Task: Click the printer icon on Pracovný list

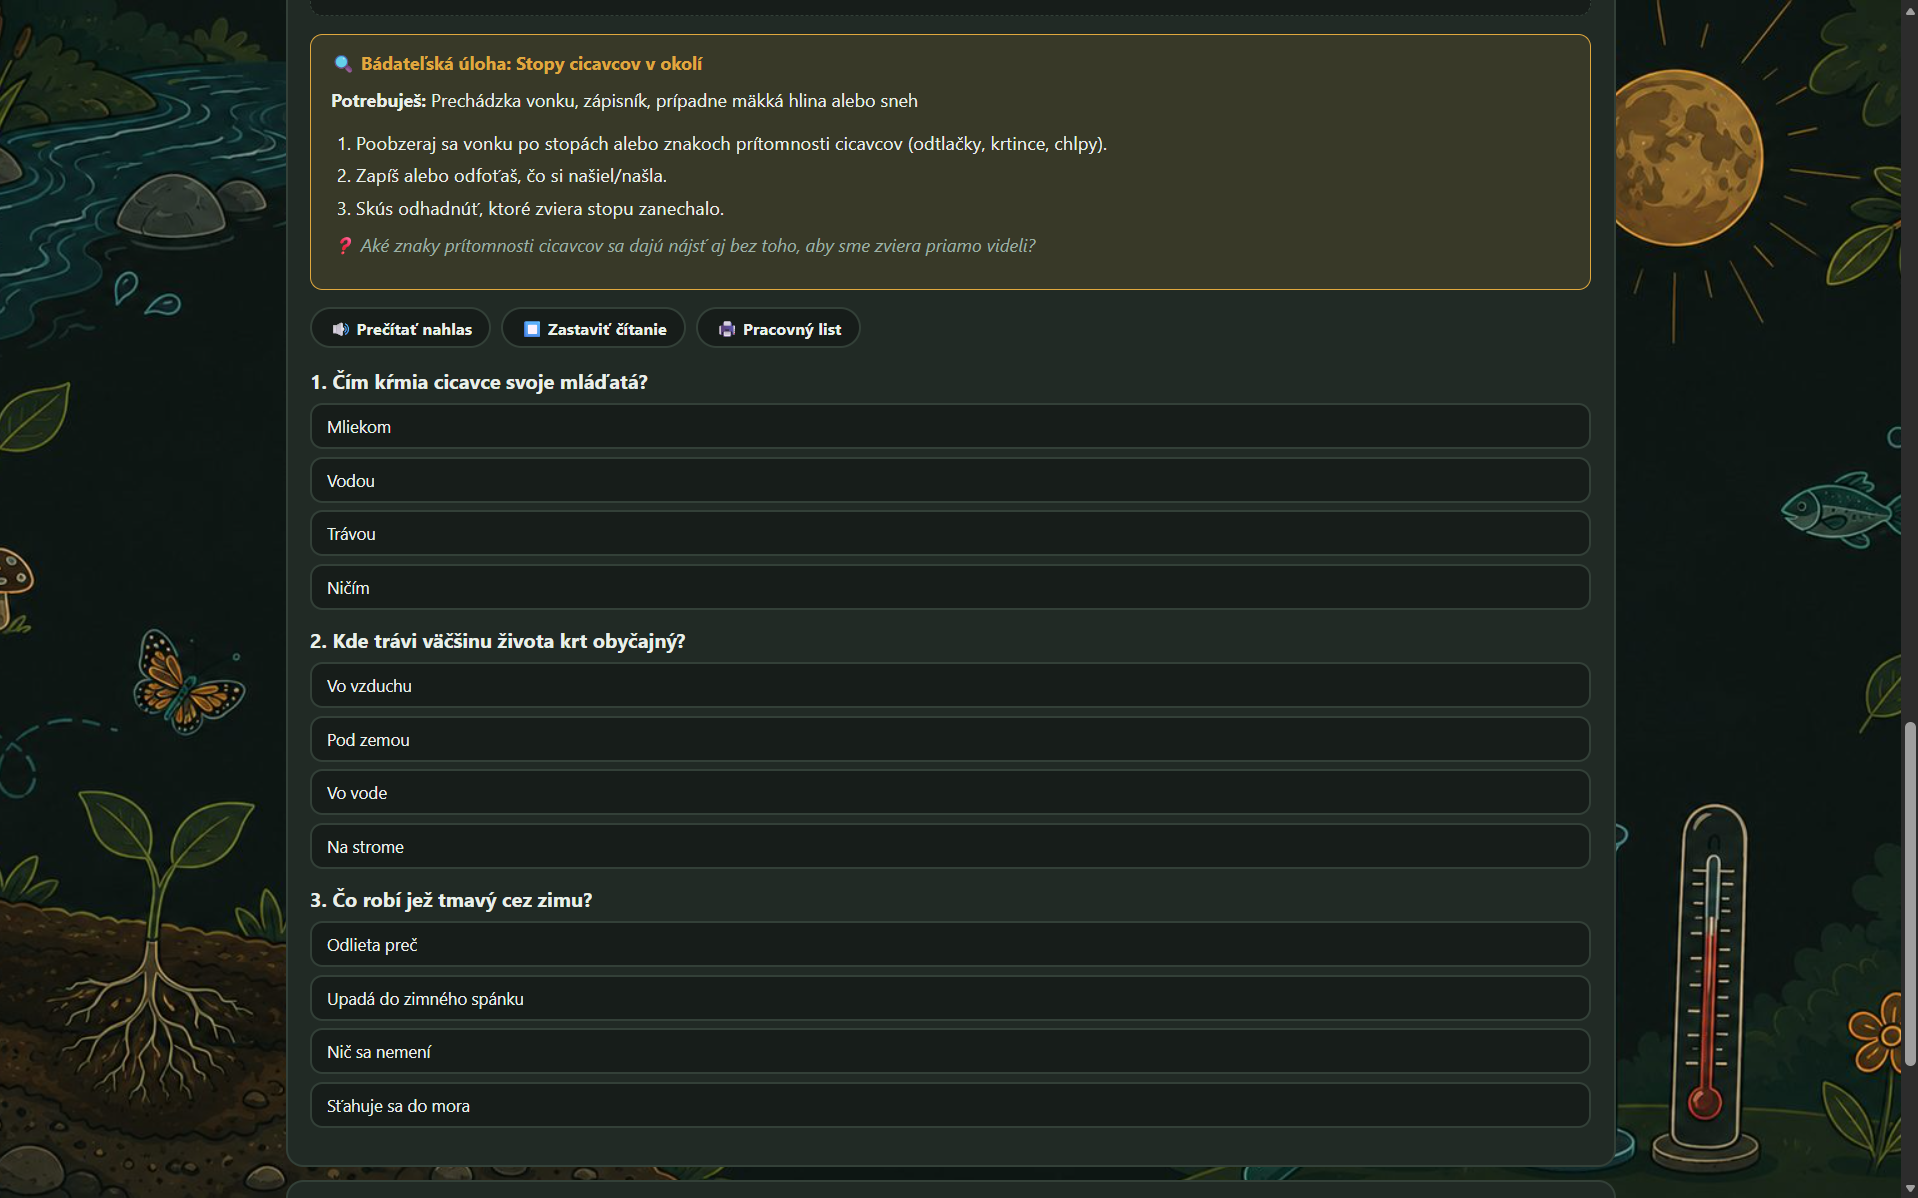Action: [727, 329]
